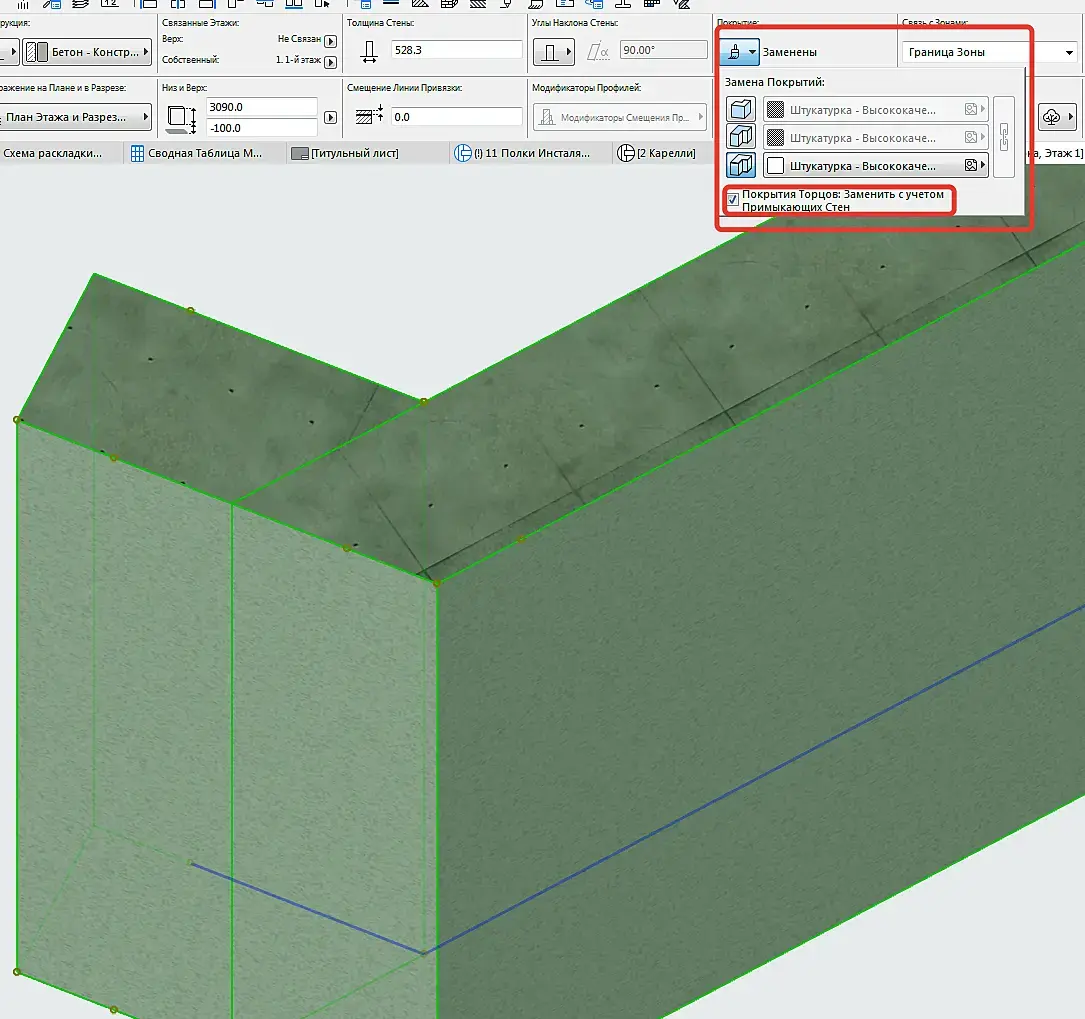Click the layout icon on Титульный лист tab
Viewport: 1085px width, 1019px height.
pyautogui.click(x=300, y=154)
